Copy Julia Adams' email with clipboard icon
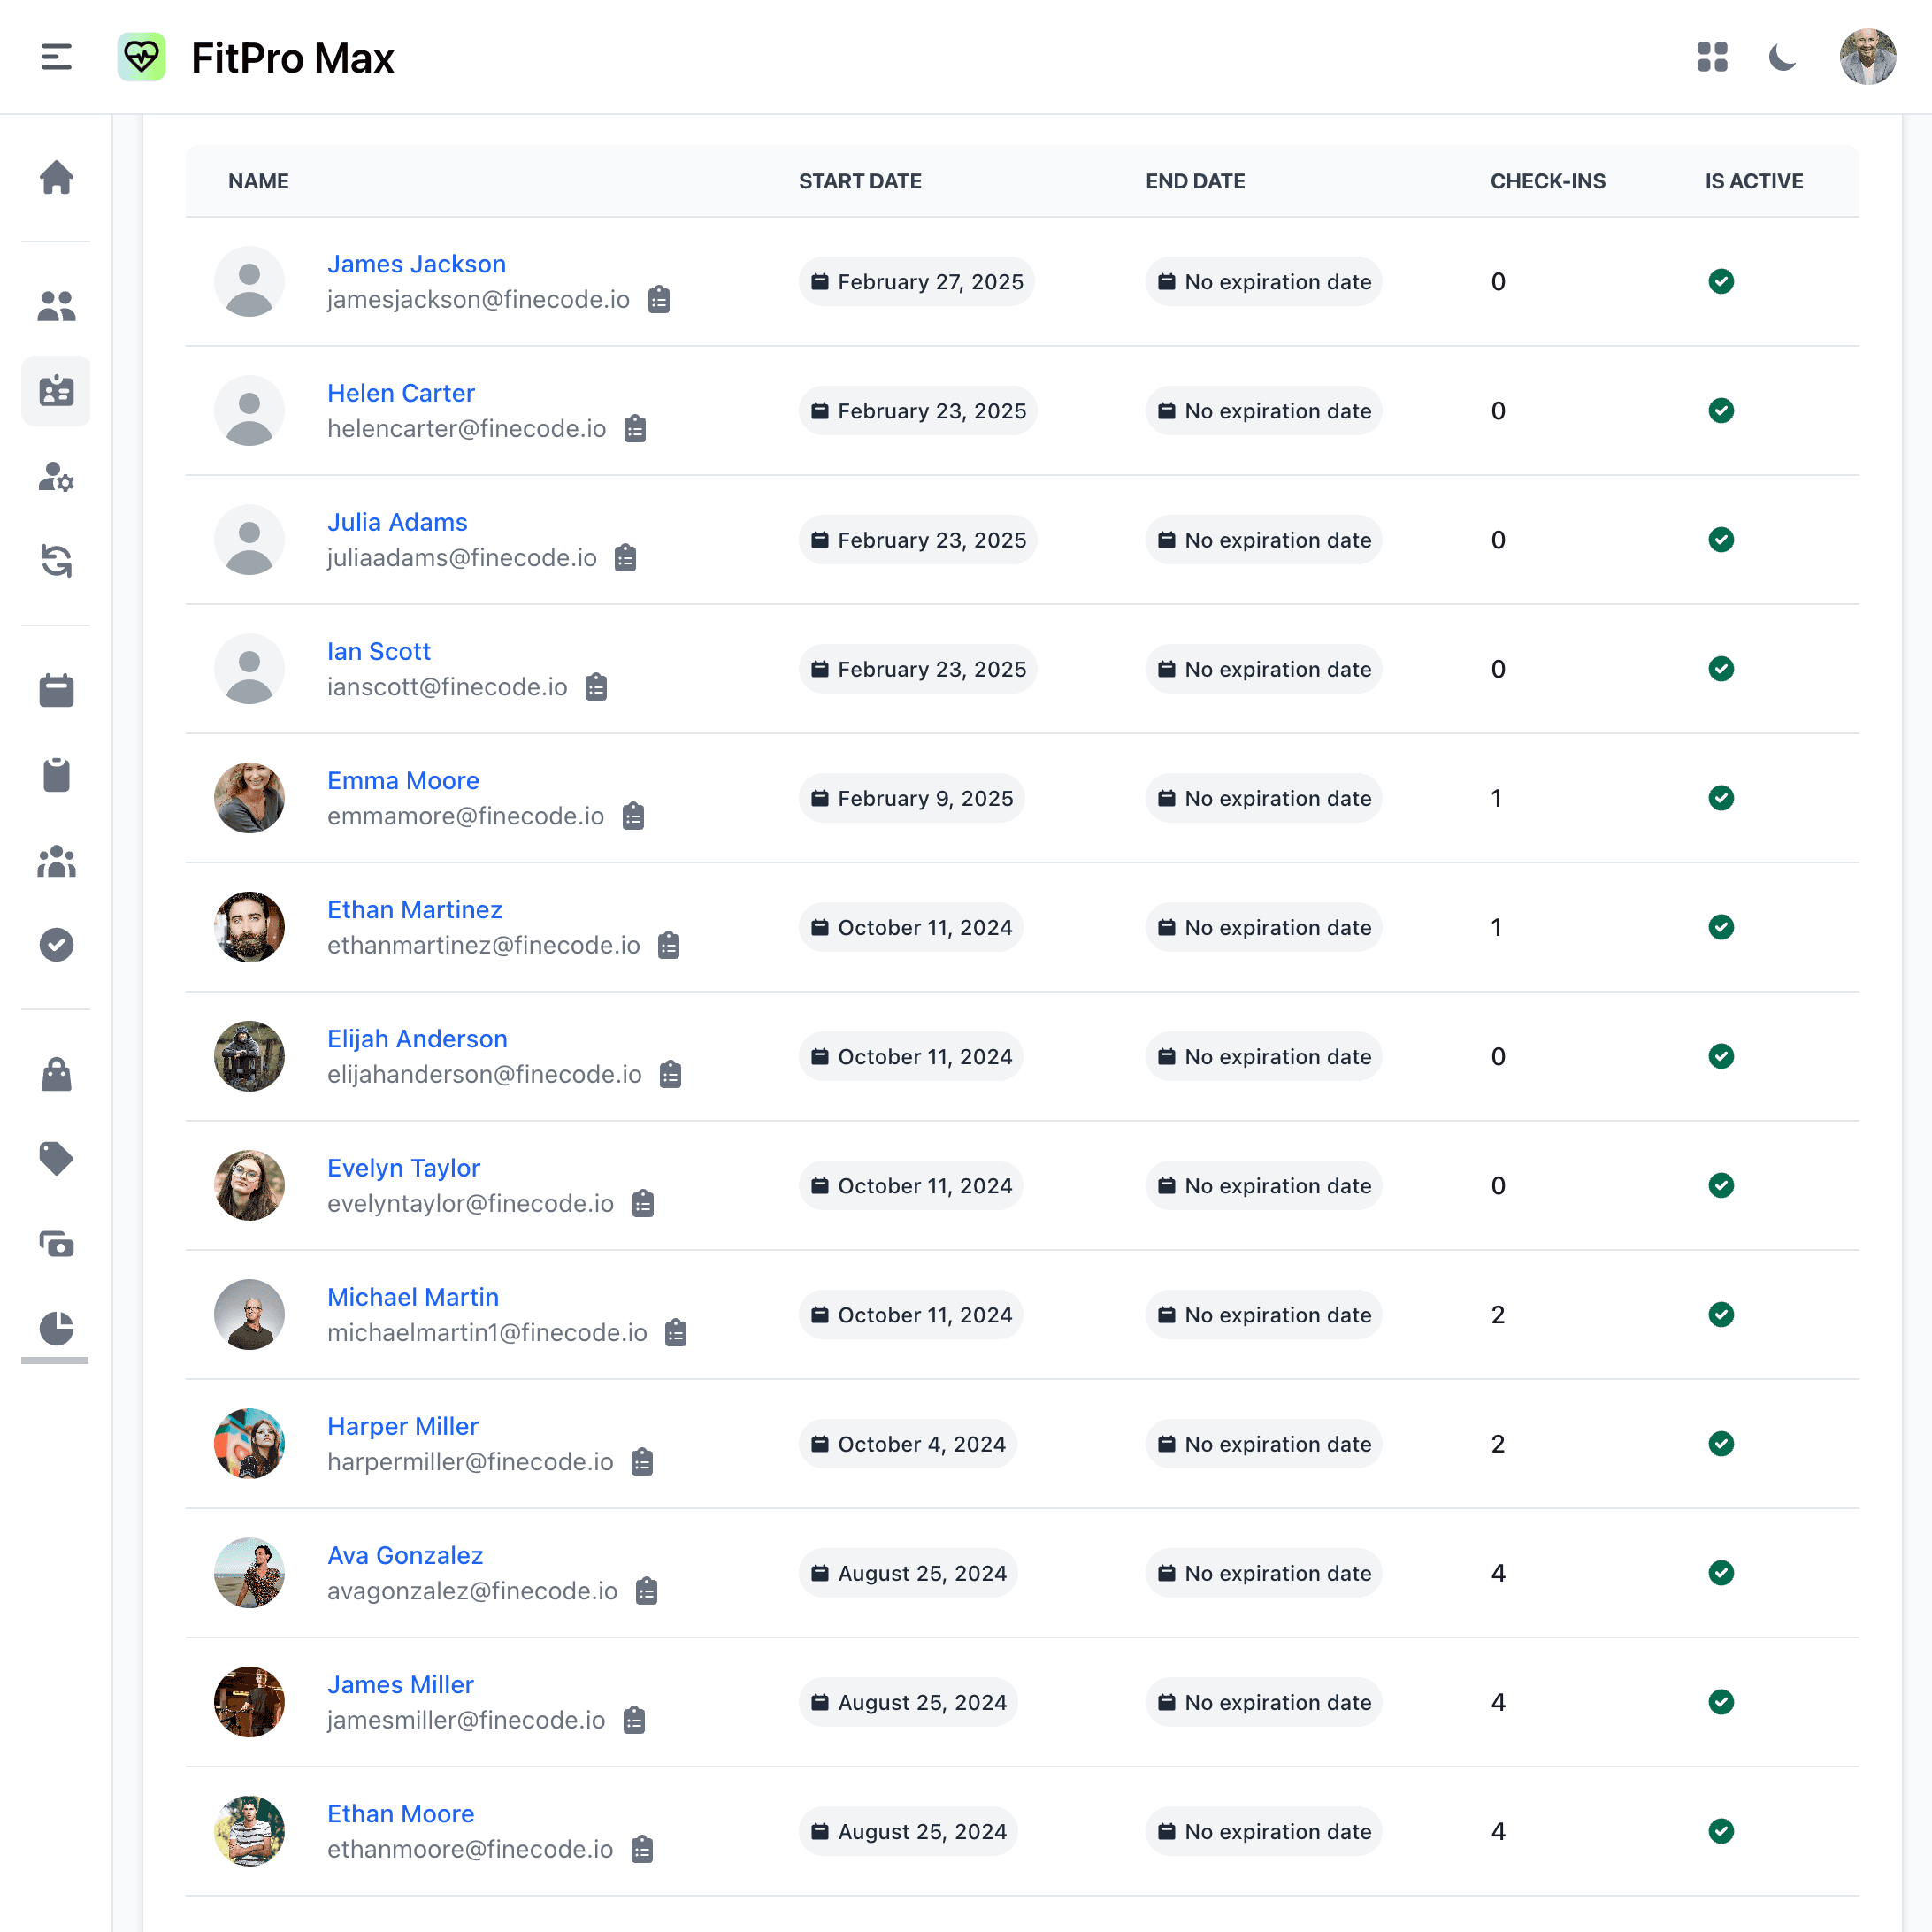 pos(625,558)
